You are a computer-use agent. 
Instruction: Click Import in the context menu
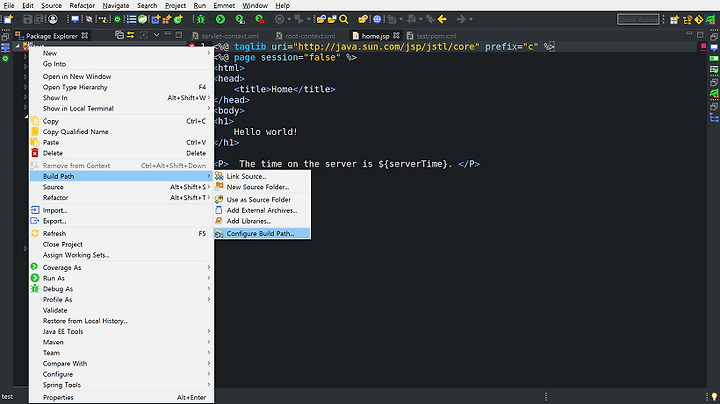click(122, 210)
